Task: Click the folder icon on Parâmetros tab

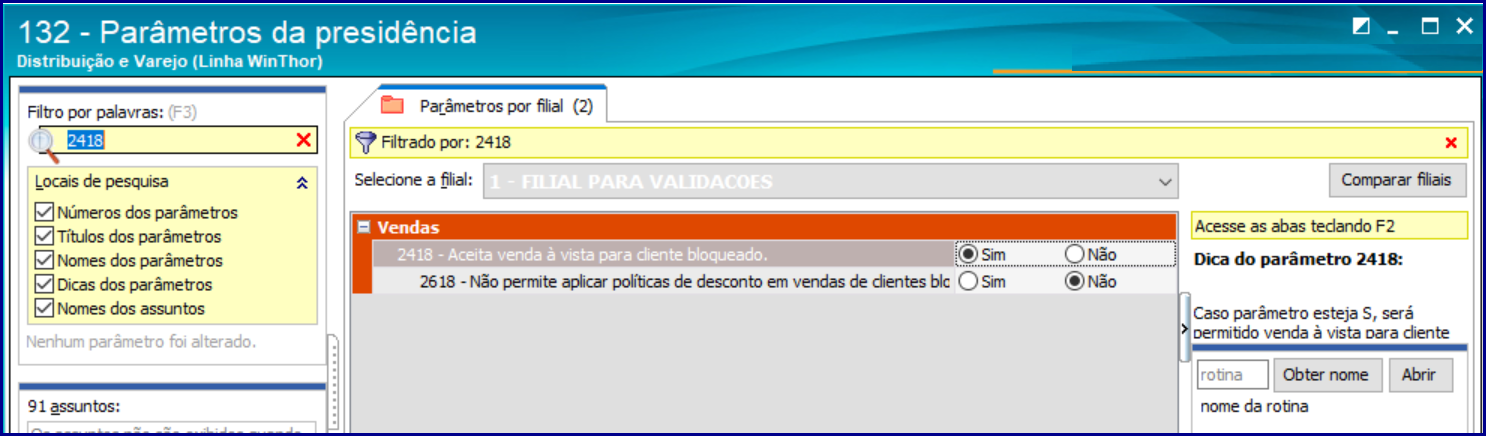Action: (x=392, y=105)
